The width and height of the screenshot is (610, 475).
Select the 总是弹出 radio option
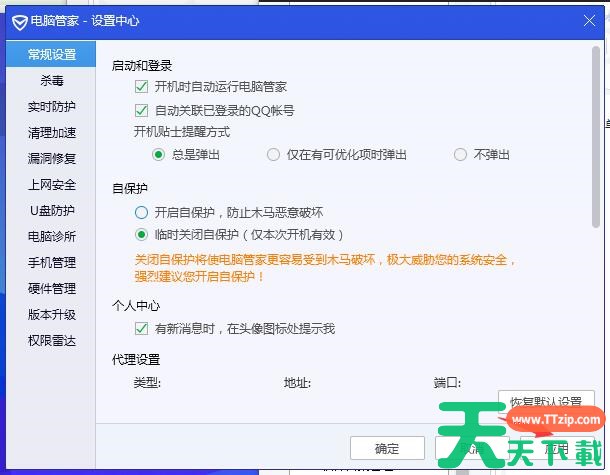coord(158,155)
